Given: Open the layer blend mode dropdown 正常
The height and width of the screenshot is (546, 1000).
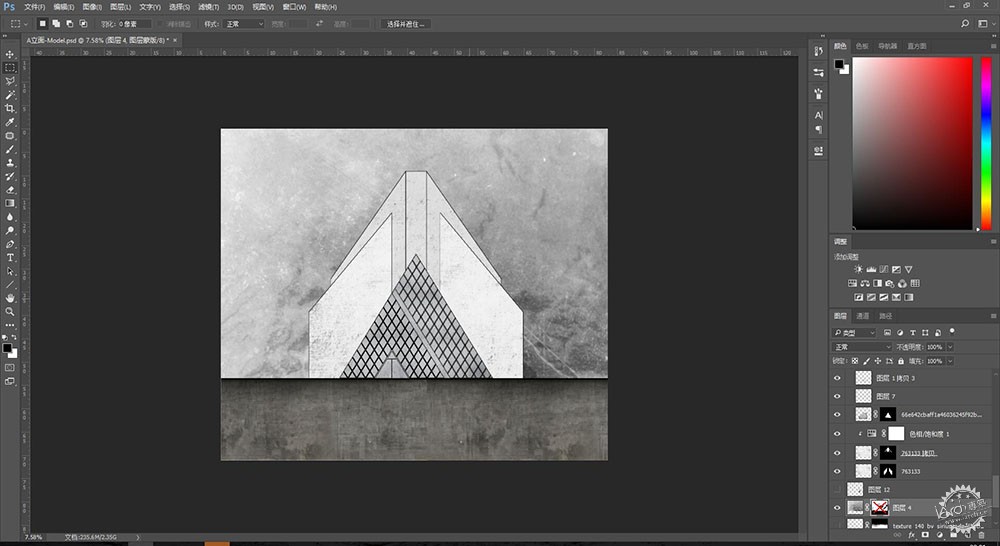Looking at the screenshot, I should pos(862,347).
